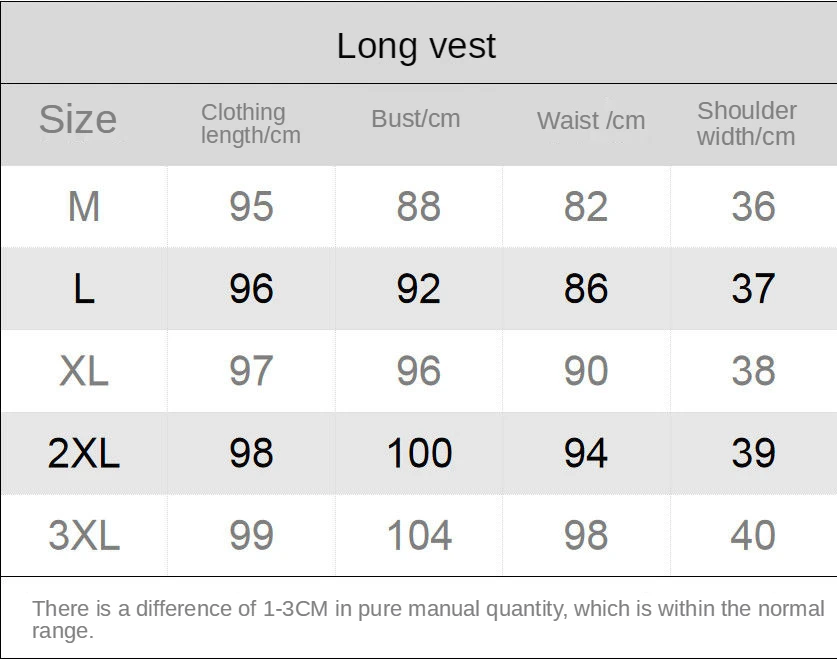Screen dimensions: 837x659
Task: Click the "Long vest" table title
Action: pyautogui.click(x=416, y=46)
